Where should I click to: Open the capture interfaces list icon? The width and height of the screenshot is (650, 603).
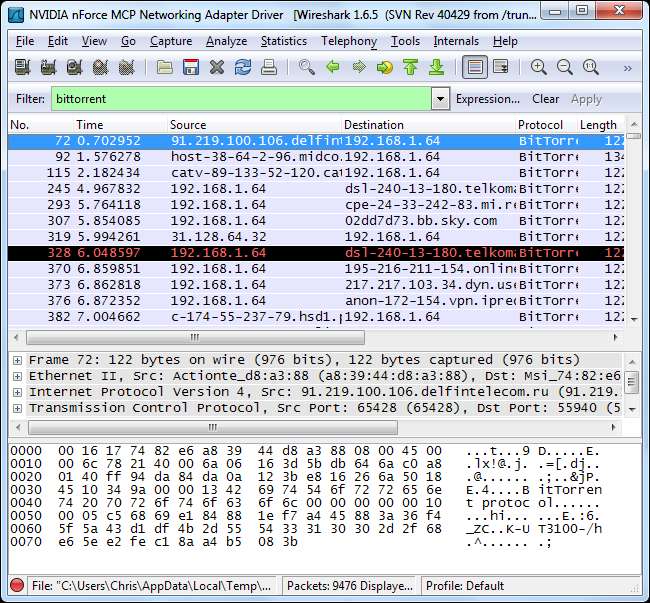pyautogui.click(x=23, y=67)
